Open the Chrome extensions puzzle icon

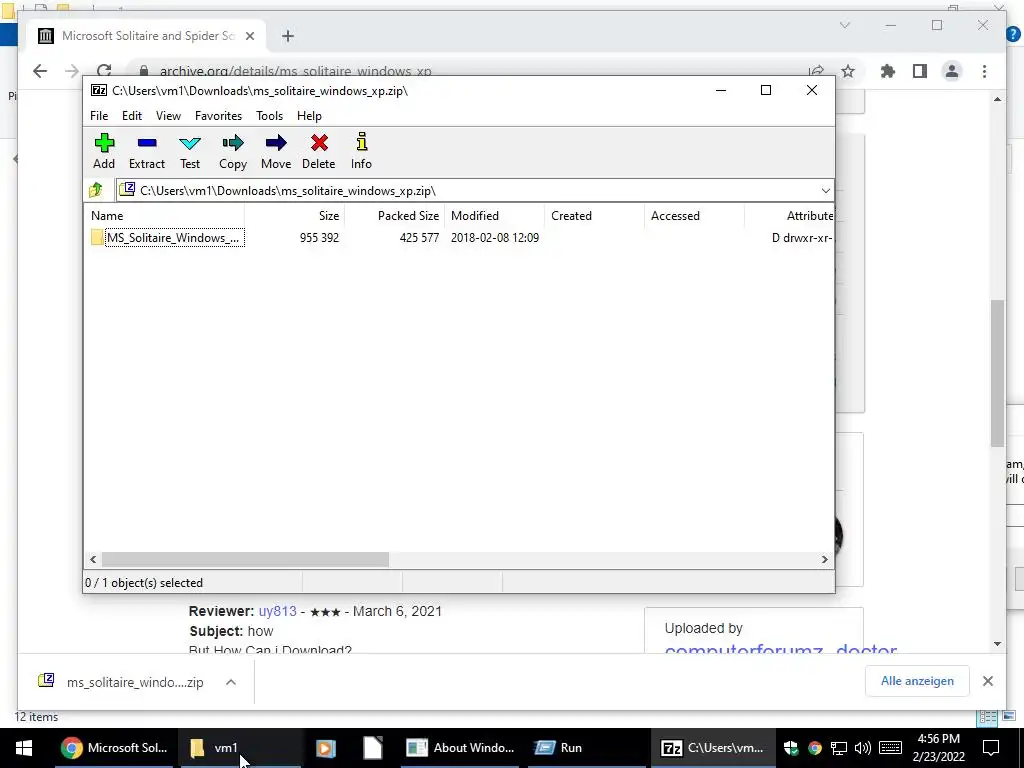coord(888,71)
